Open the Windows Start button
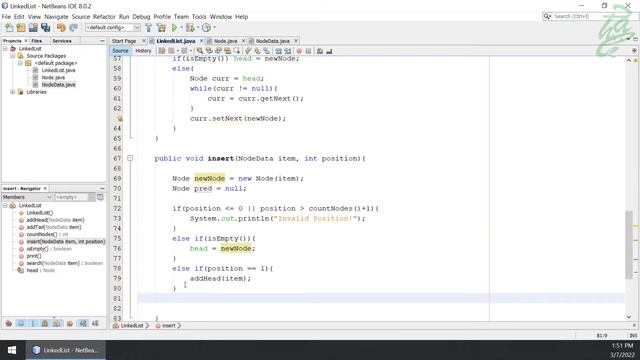 (x=12, y=350)
